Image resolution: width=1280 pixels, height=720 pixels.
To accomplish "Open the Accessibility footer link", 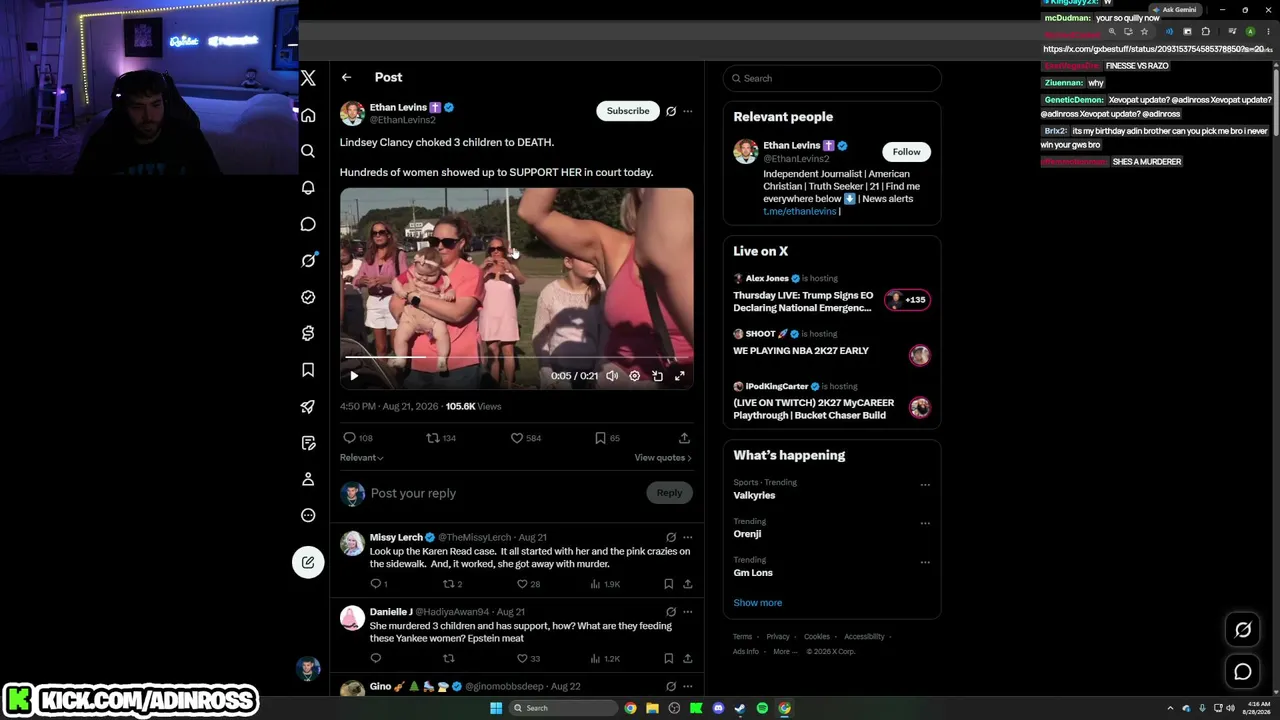I will (864, 637).
